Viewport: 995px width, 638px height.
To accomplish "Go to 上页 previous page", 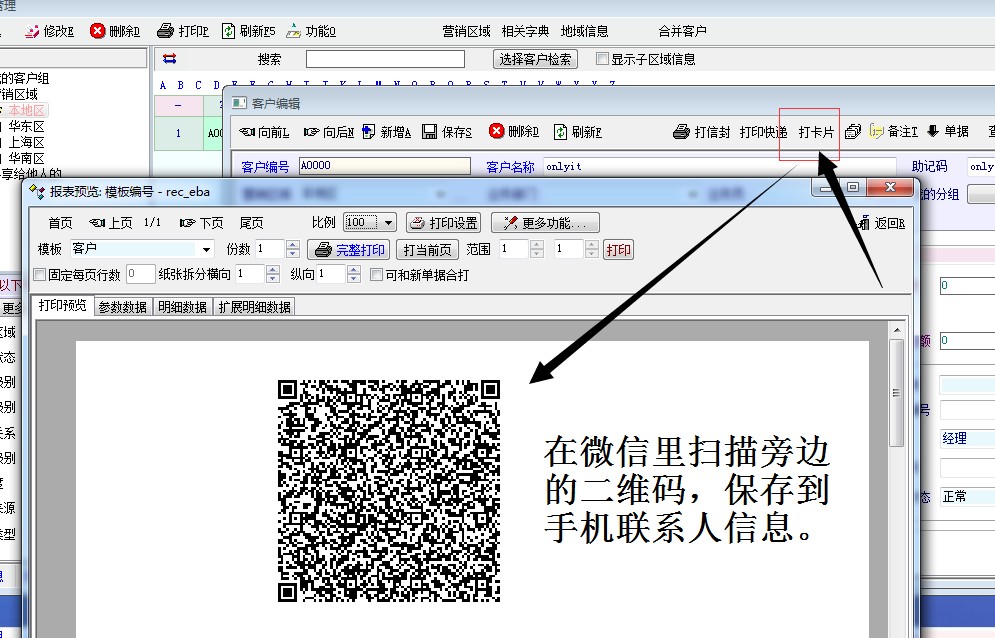I will [110, 223].
